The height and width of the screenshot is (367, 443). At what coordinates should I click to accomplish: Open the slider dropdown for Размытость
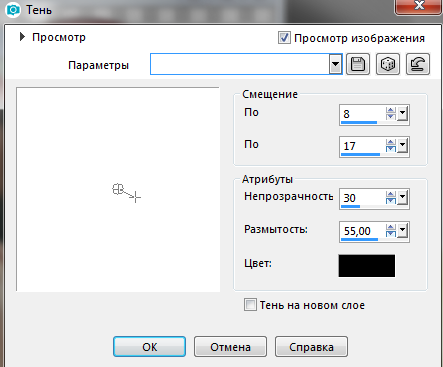point(402,230)
